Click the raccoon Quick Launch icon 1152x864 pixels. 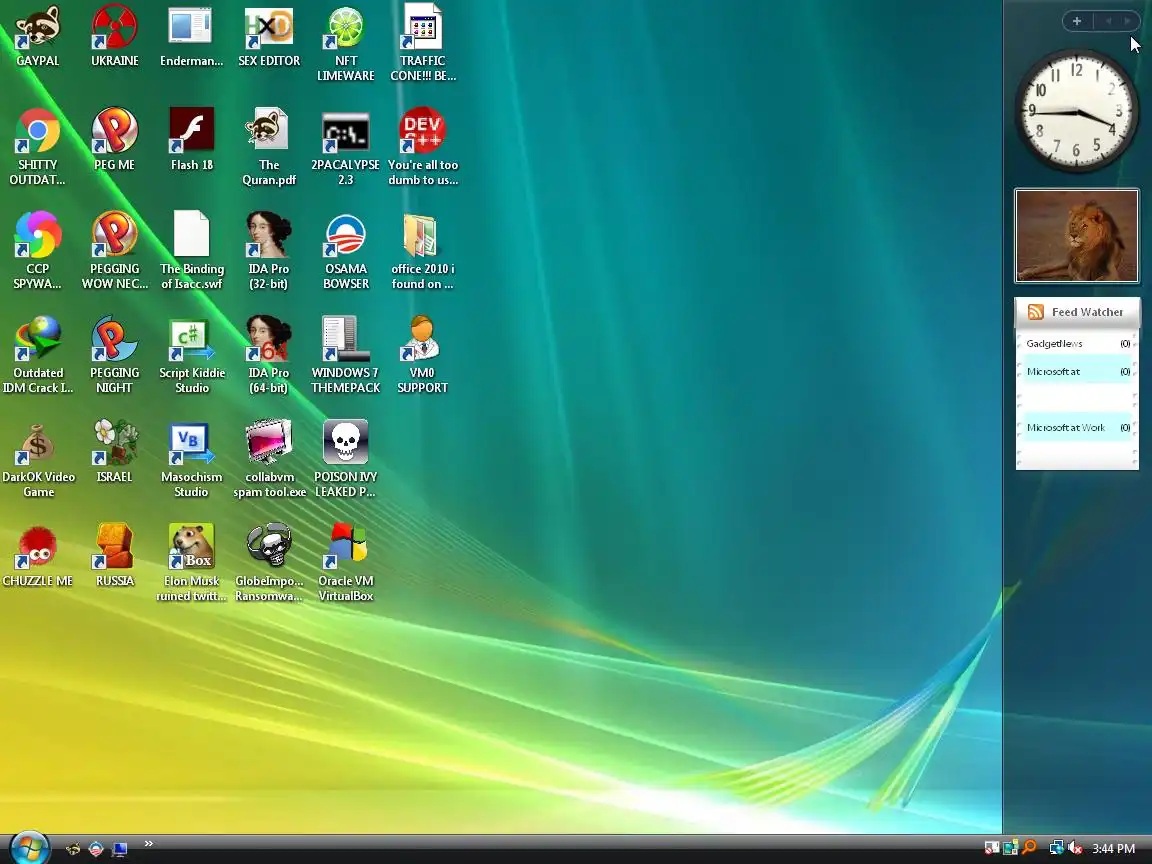click(73, 849)
